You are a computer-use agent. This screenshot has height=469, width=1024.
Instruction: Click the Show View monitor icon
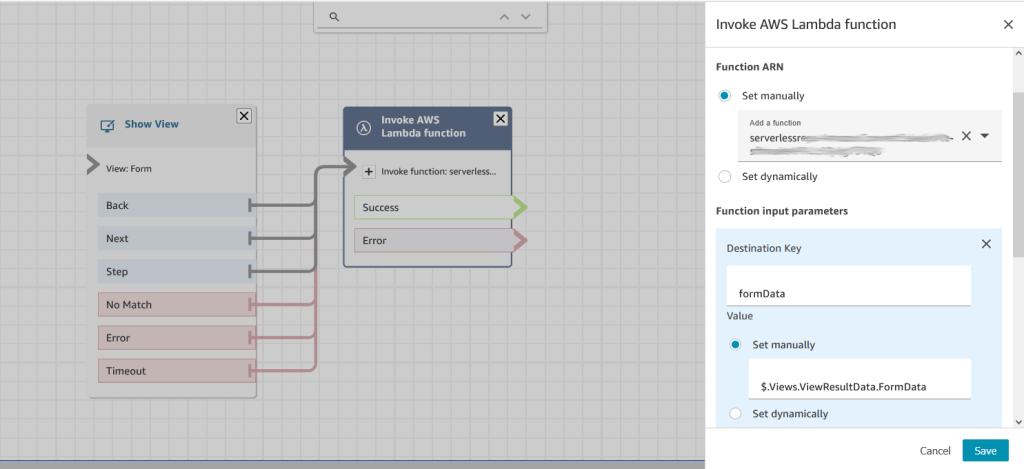[108, 125]
